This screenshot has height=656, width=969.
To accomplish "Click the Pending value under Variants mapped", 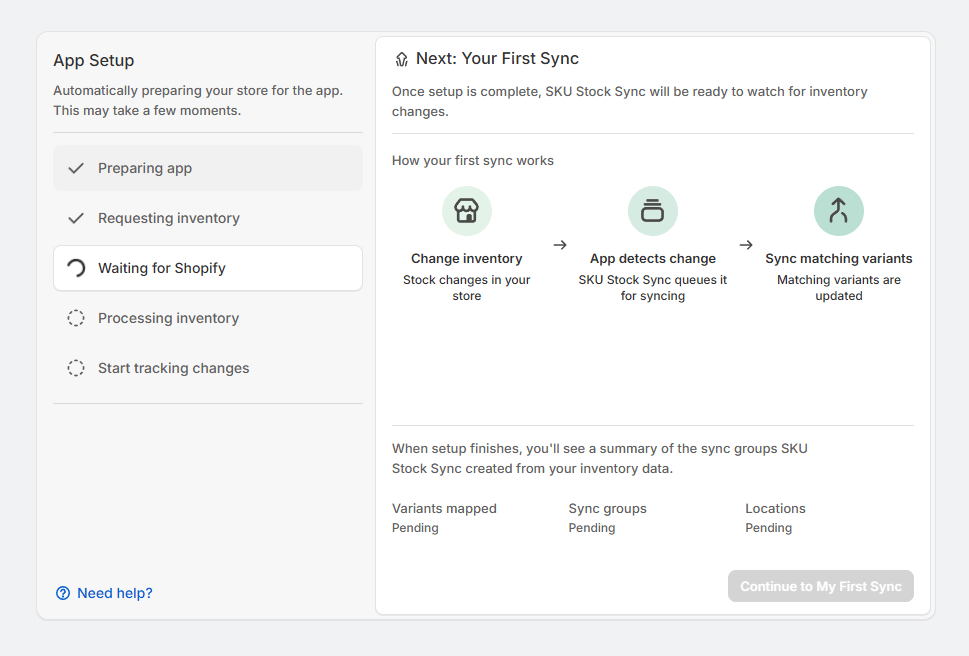I will pyautogui.click(x=415, y=528).
